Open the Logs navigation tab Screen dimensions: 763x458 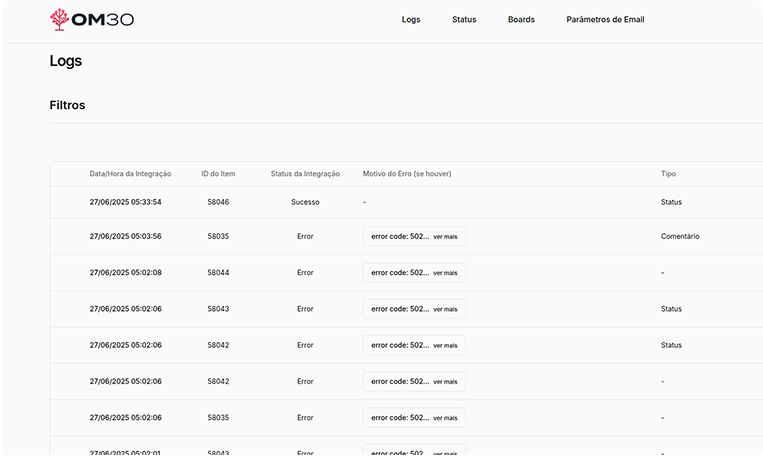(410, 20)
